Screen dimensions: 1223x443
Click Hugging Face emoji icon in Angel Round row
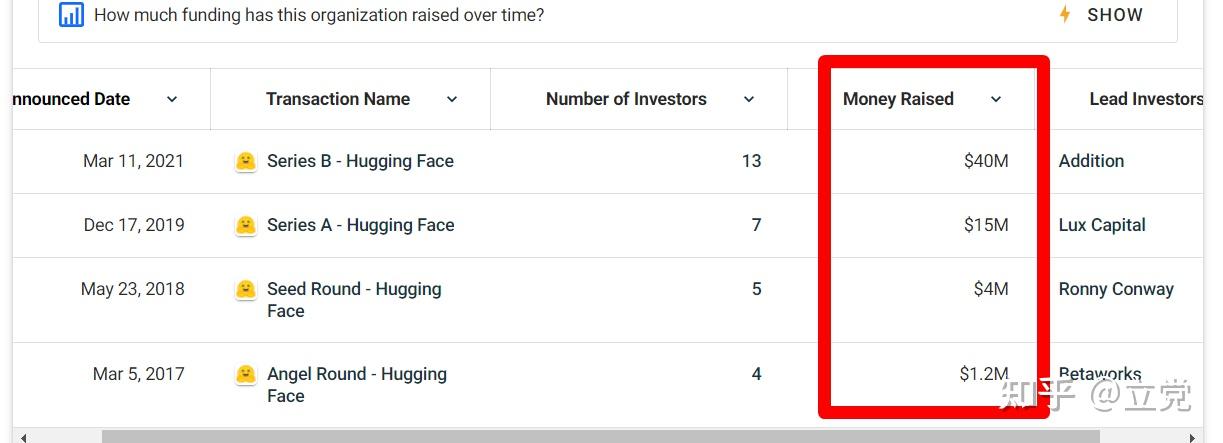245,375
